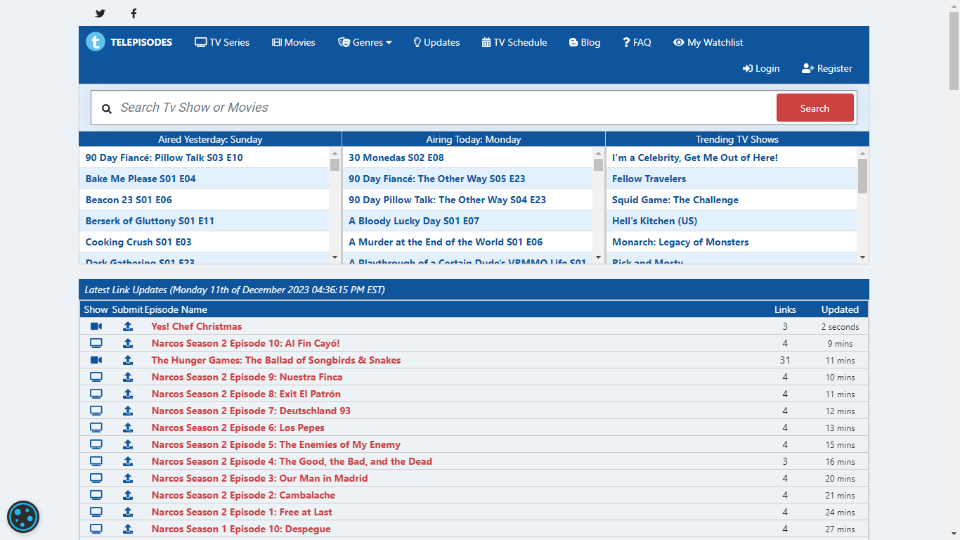Viewport: 960px width, 540px height.
Task: Click the floating cookie settings icon
Action: 23,517
